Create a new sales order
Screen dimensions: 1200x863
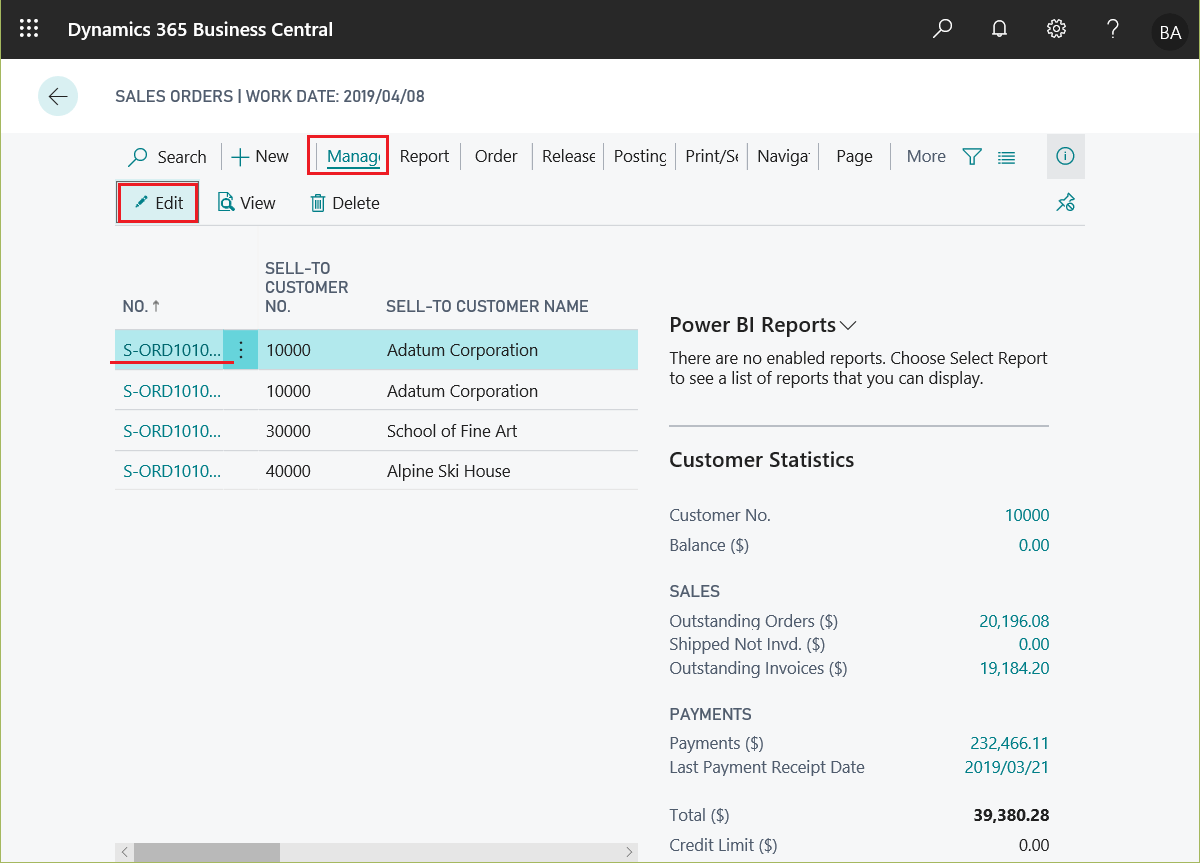(260, 157)
